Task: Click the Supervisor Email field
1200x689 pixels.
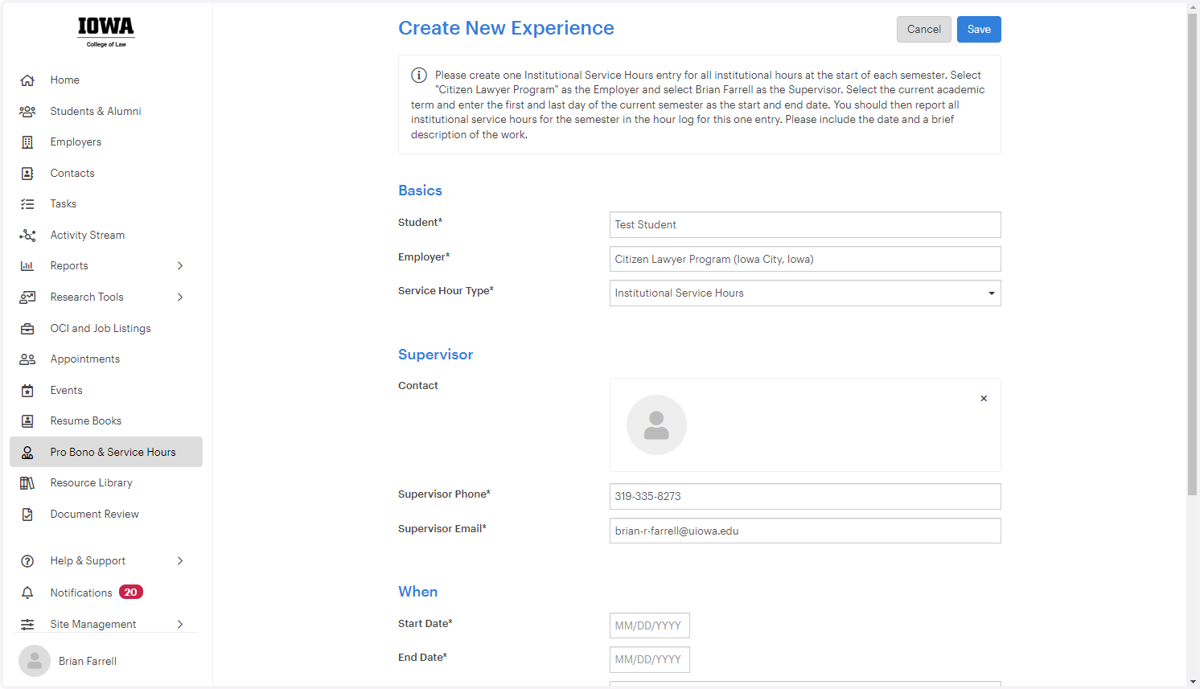Action: 805,531
